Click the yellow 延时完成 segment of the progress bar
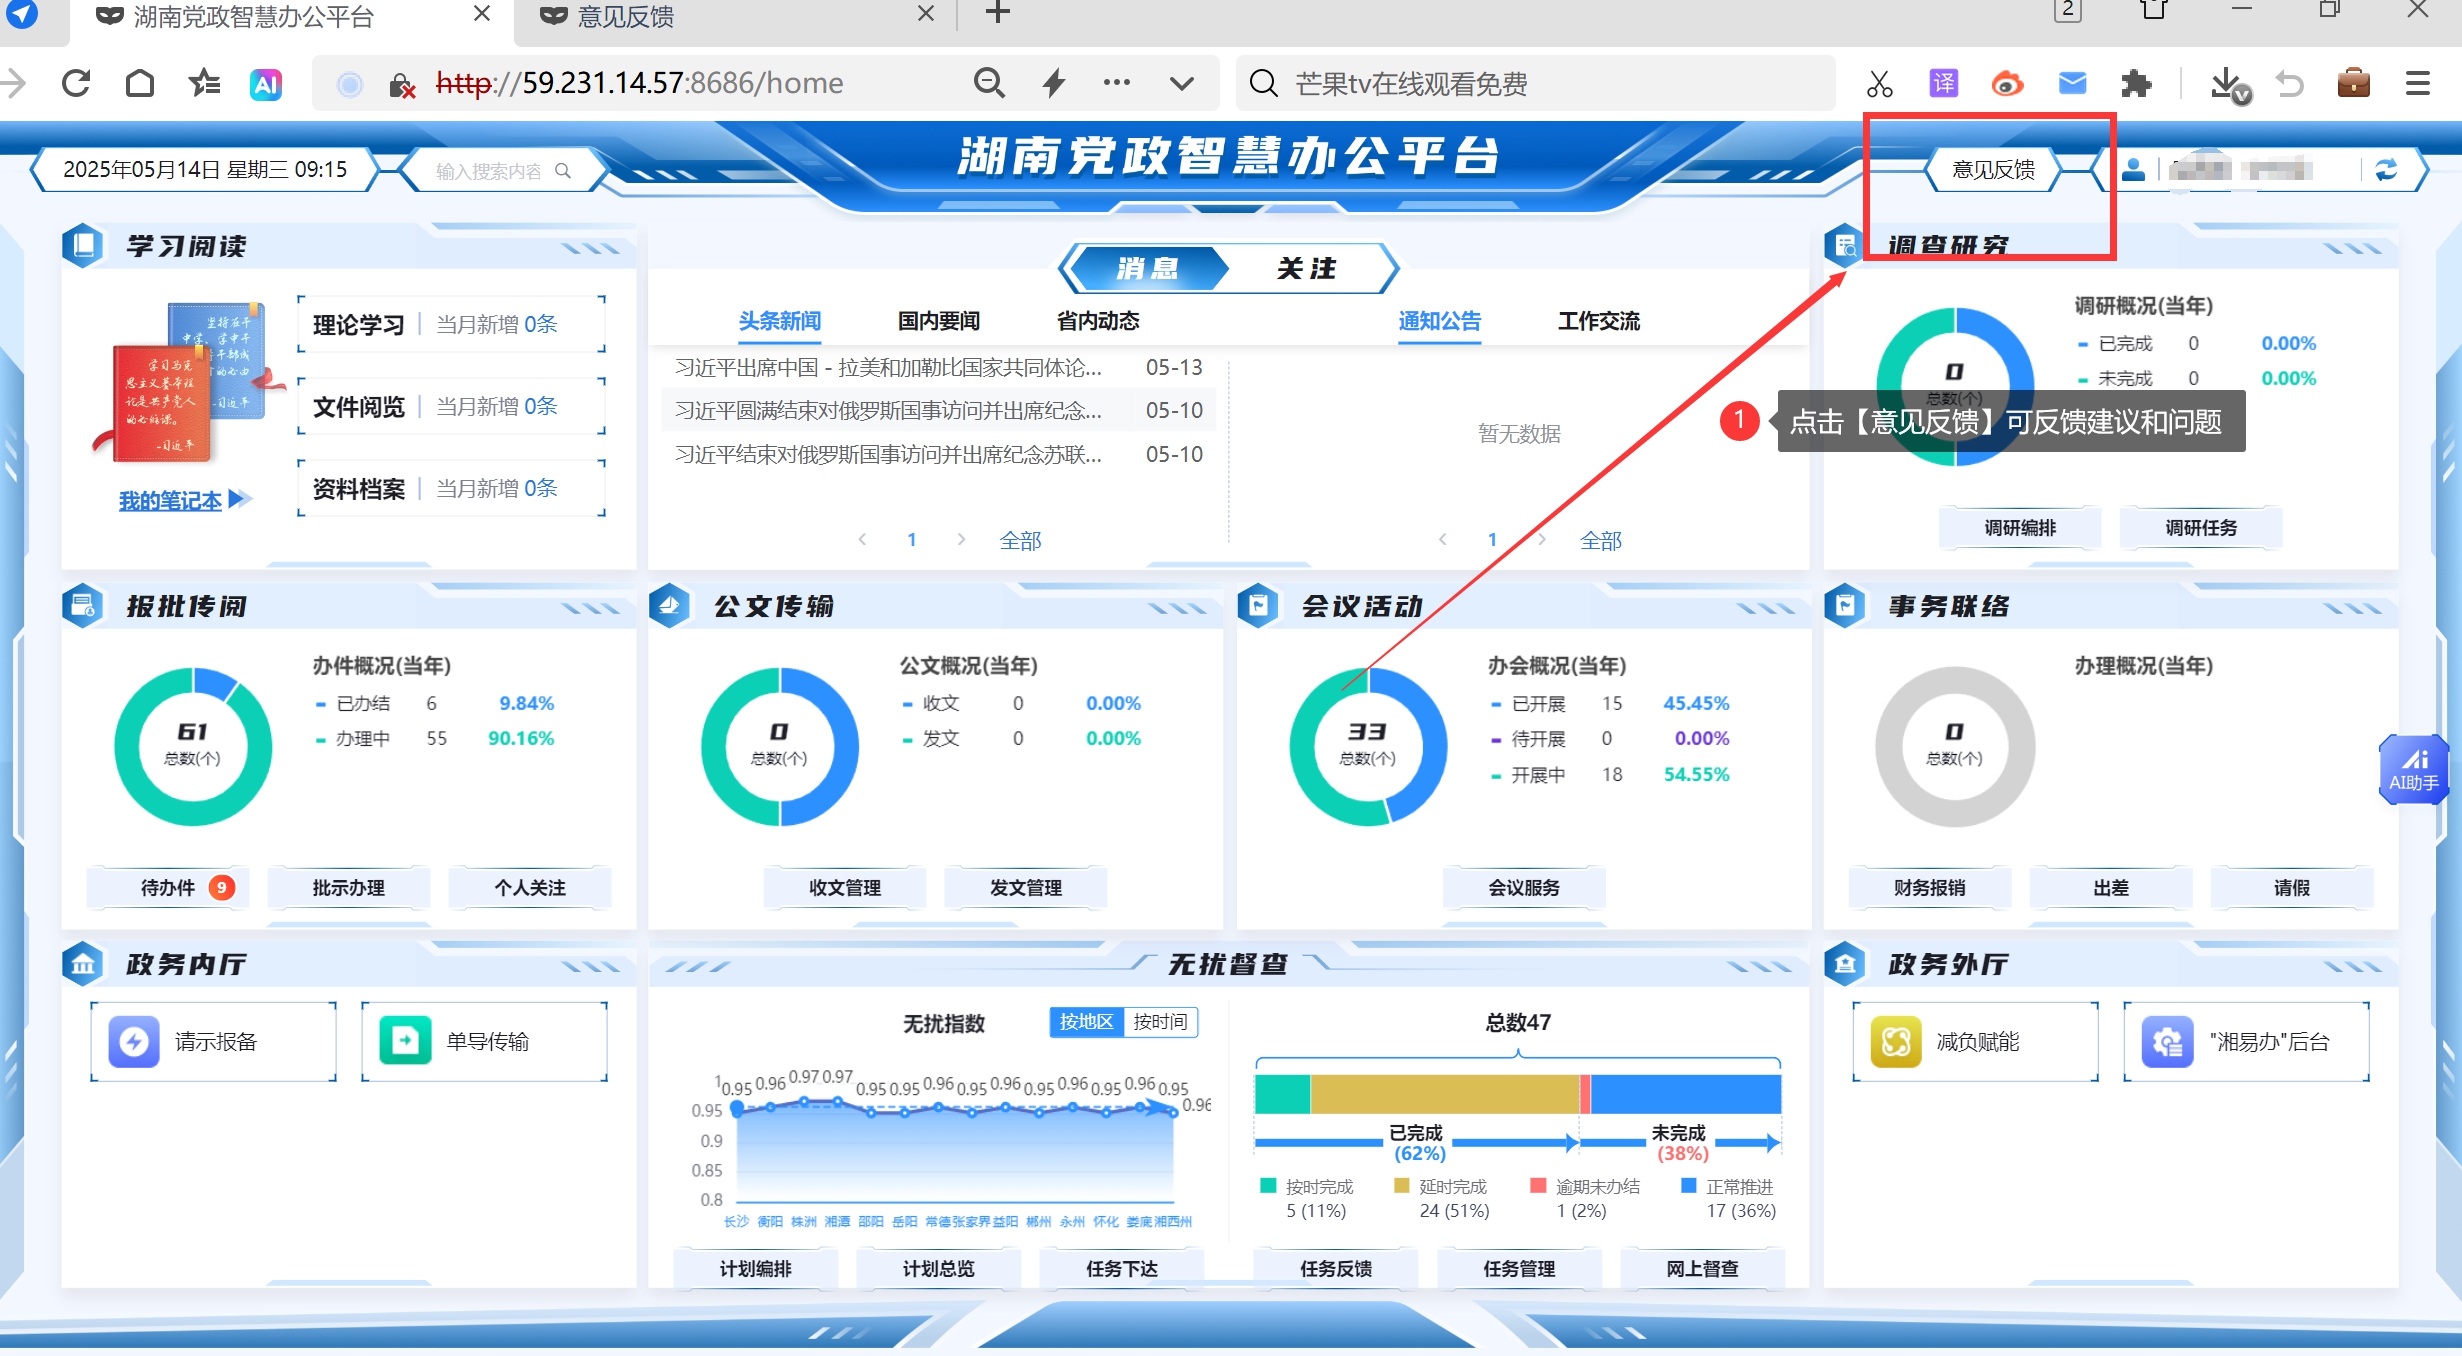 point(1443,1094)
